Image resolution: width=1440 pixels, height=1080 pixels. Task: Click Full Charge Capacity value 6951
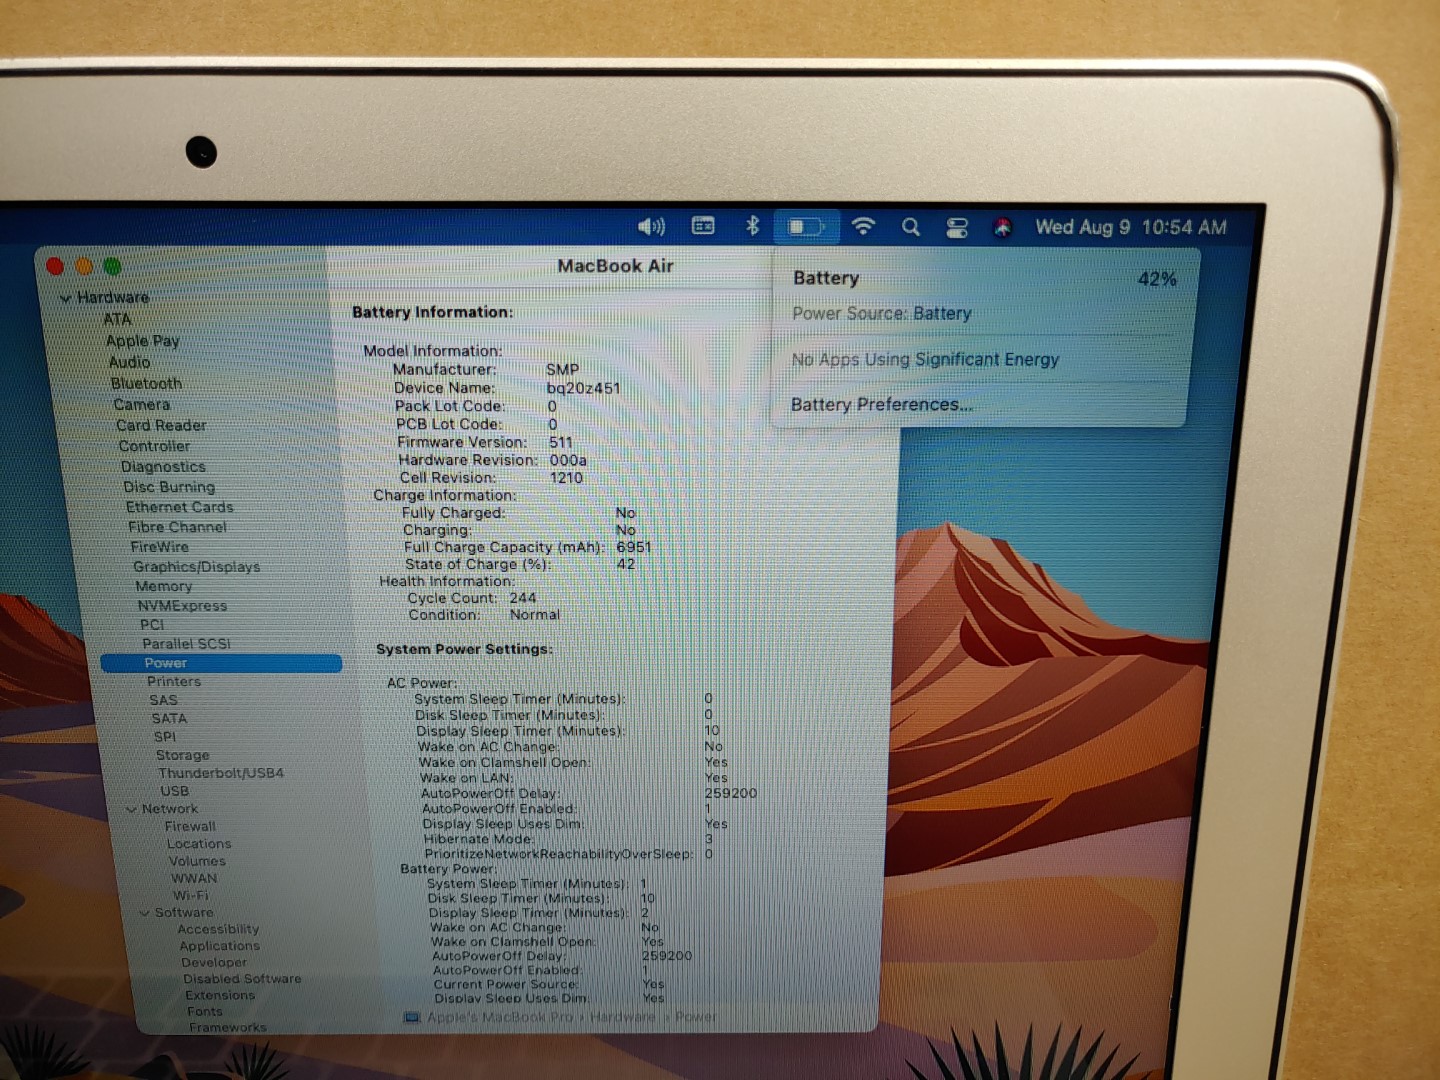point(634,547)
